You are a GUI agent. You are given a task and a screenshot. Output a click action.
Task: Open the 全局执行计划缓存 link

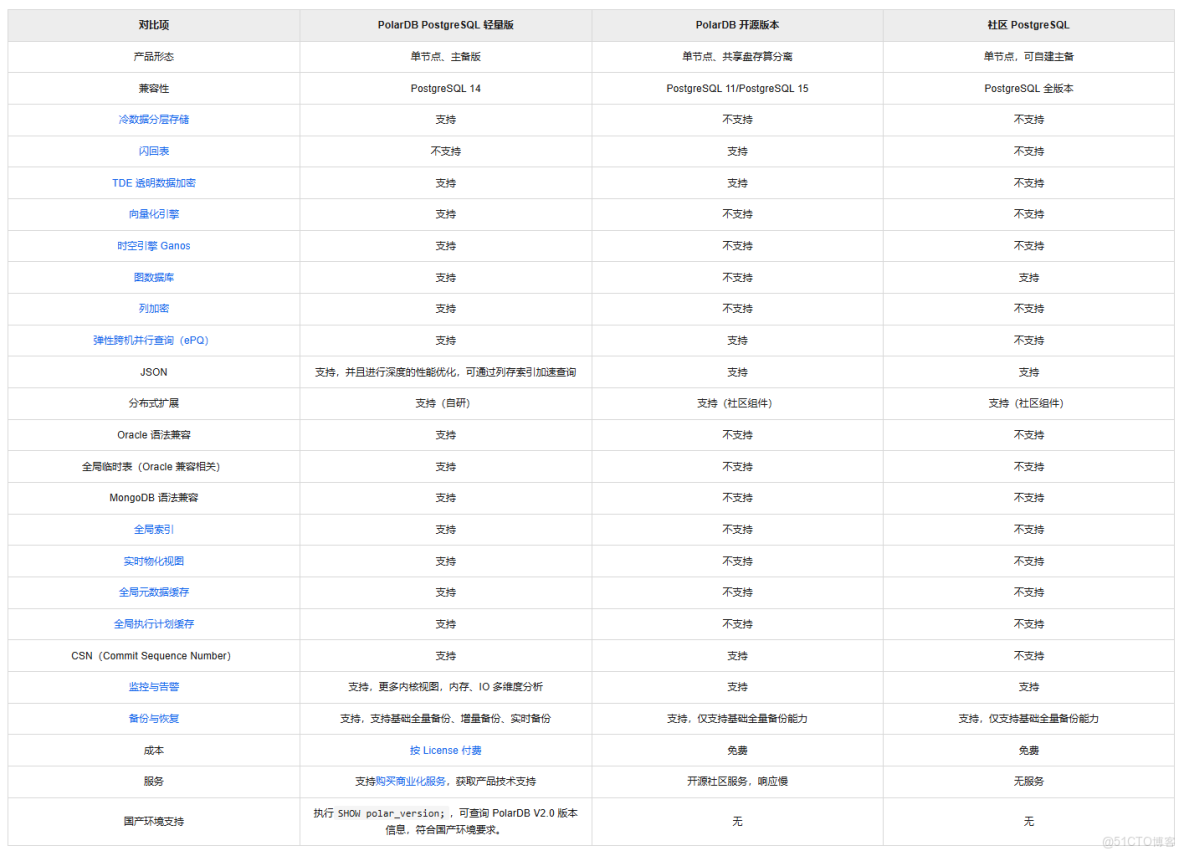(153, 624)
